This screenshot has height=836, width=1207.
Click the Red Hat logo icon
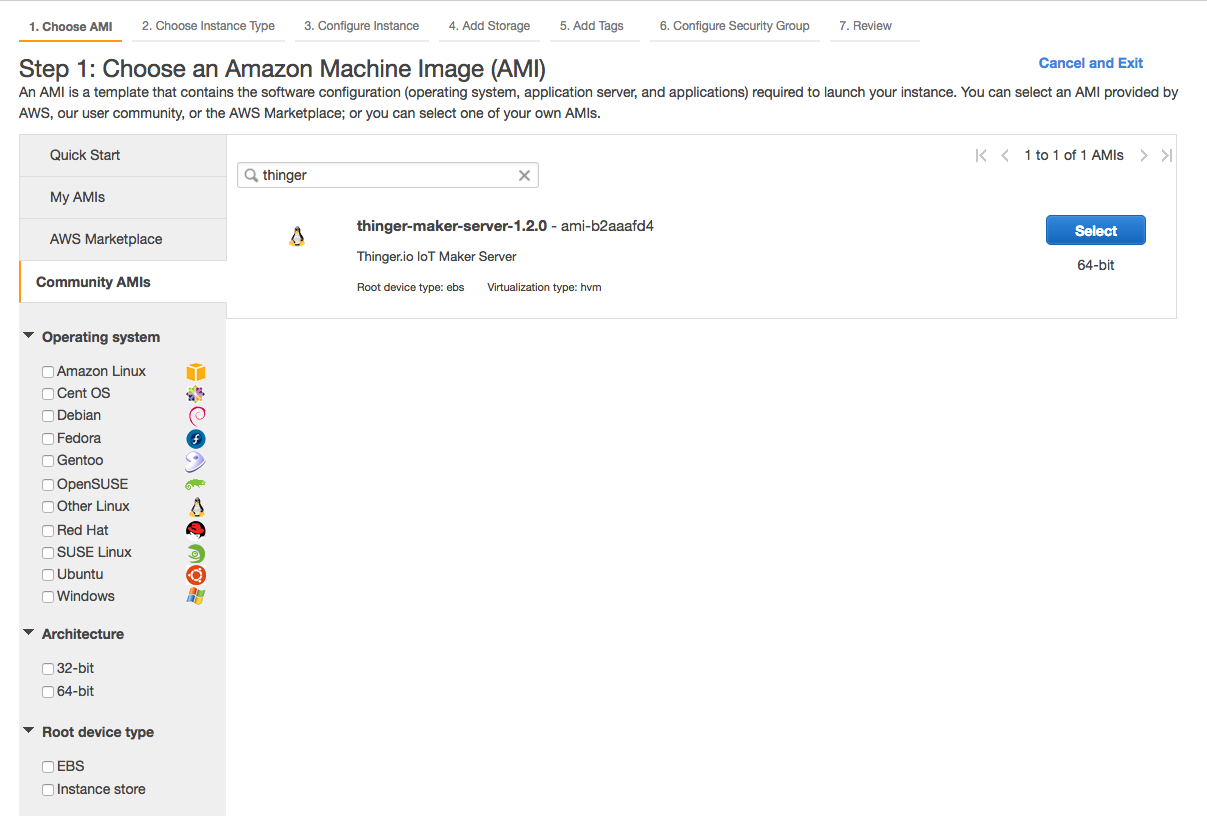(x=196, y=530)
